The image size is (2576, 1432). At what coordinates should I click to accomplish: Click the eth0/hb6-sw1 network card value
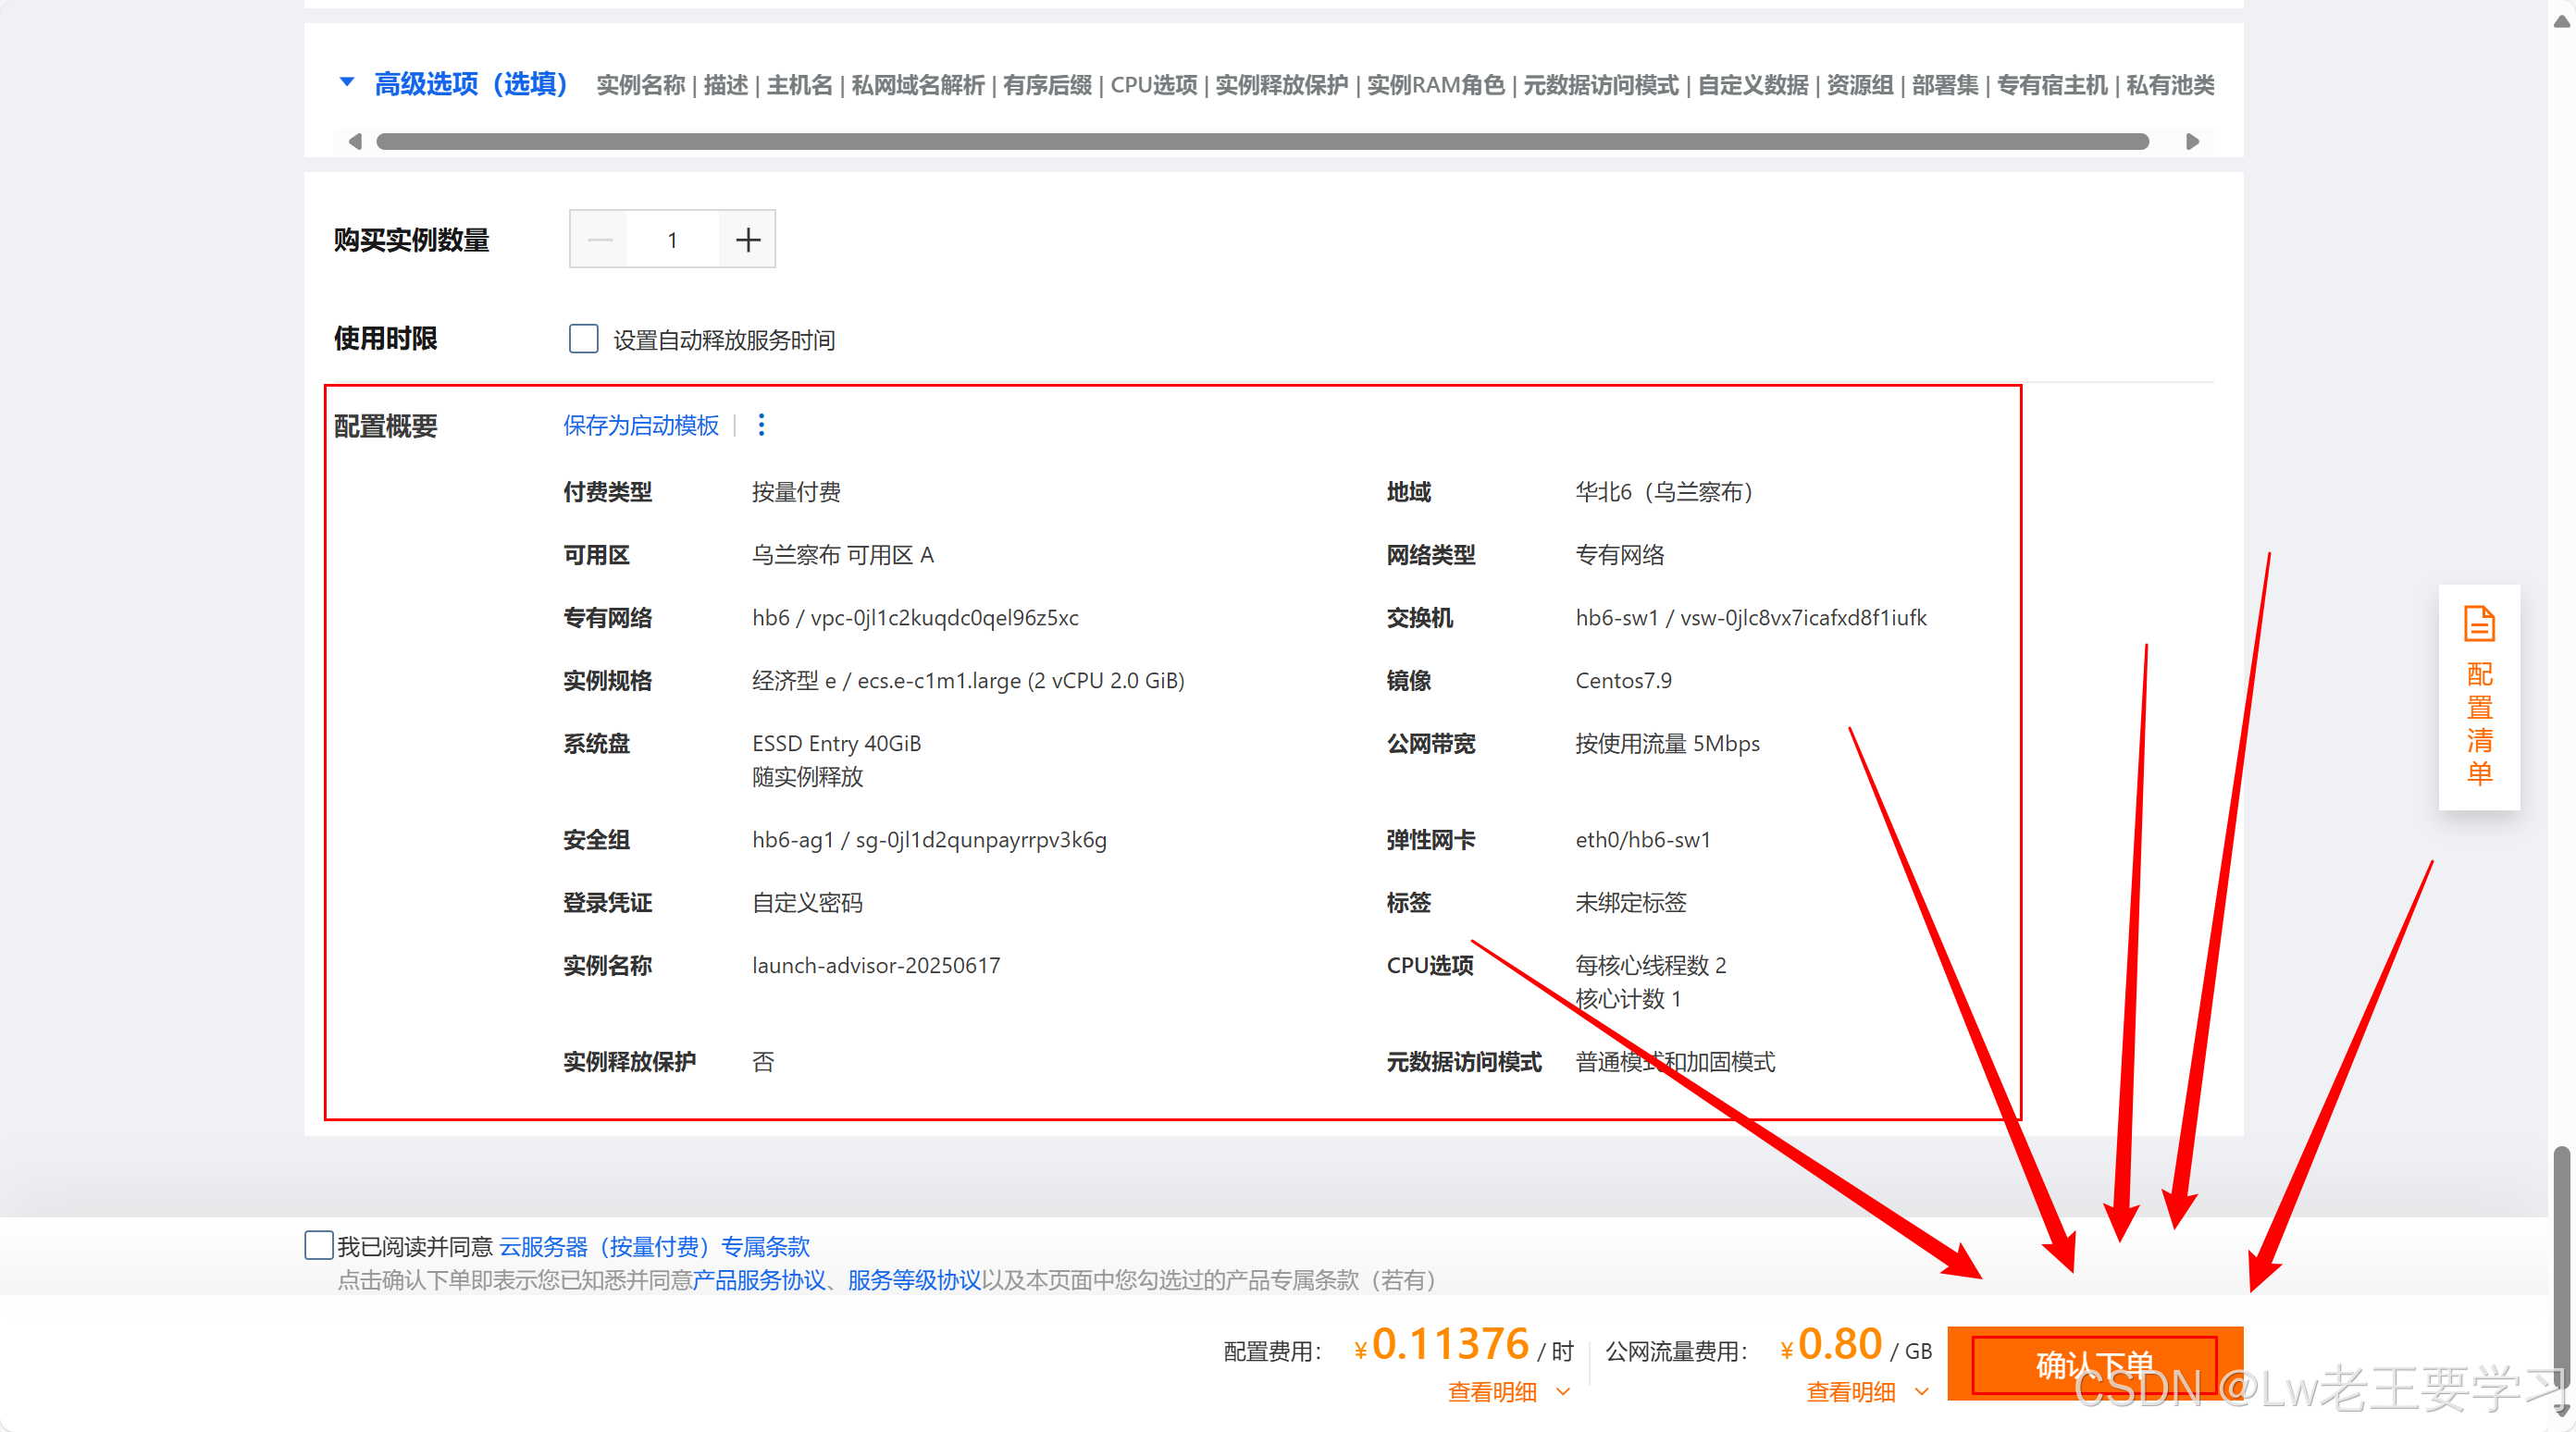tap(1643, 840)
